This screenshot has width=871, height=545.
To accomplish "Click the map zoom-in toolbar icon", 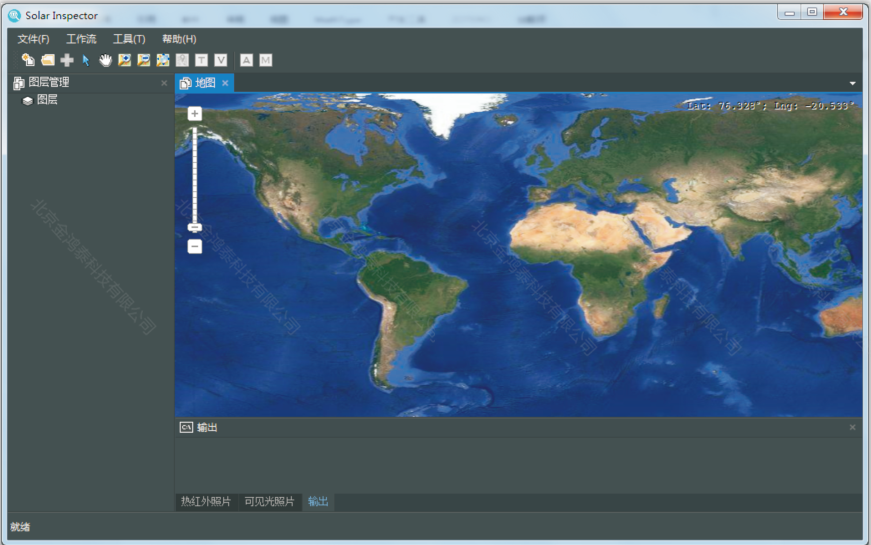I will [125, 61].
